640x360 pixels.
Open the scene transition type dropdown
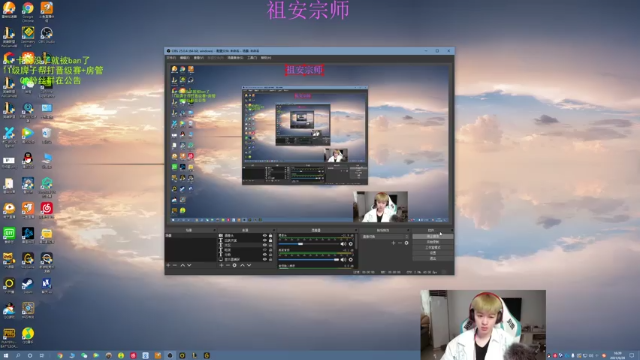tap(385, 236)
